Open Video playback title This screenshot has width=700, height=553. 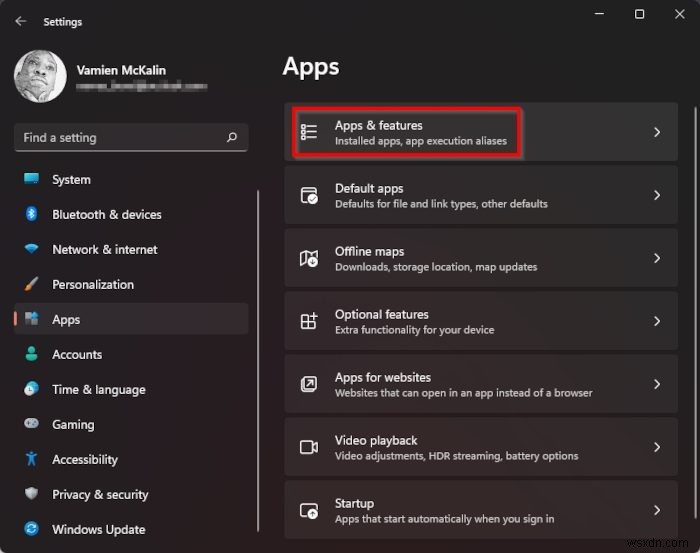pos(376,440)
